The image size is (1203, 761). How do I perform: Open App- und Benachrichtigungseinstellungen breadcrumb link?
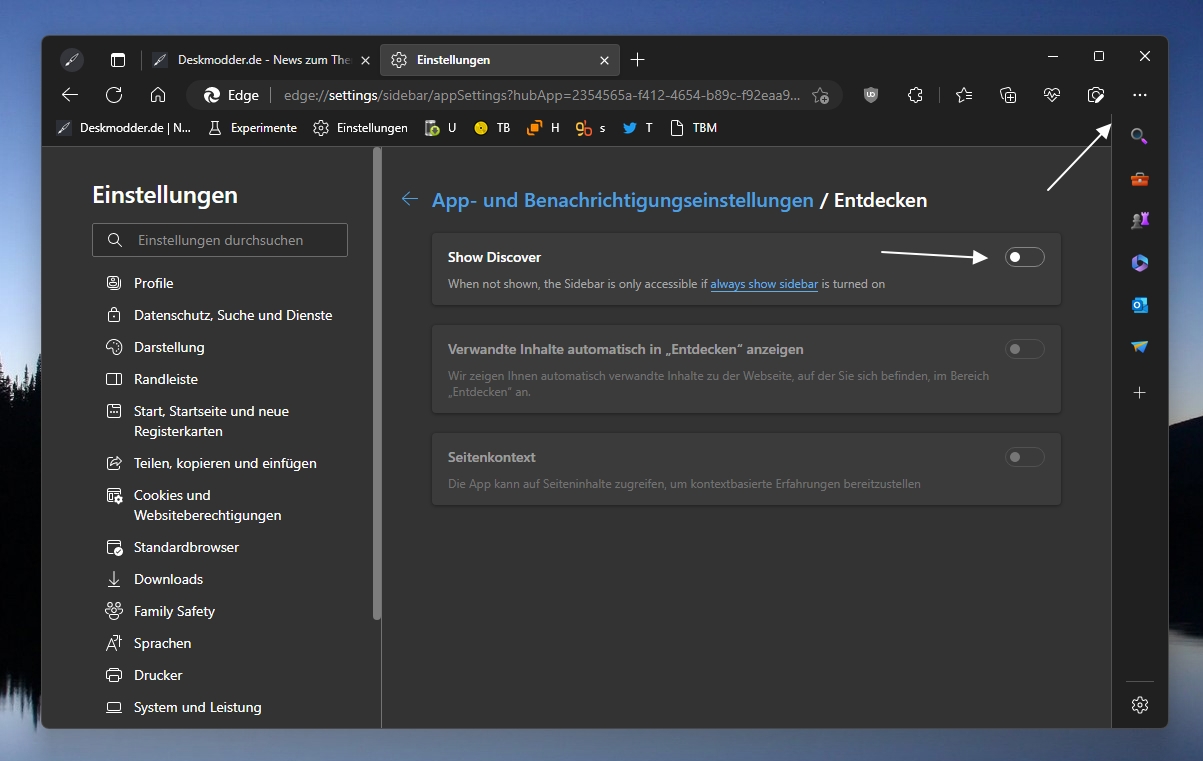coord(623,200)
